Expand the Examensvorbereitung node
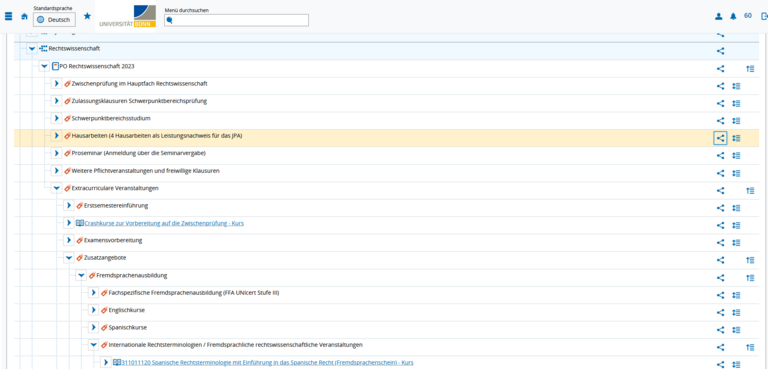This screenshot has width=768, height=369. tap(69, 240)
